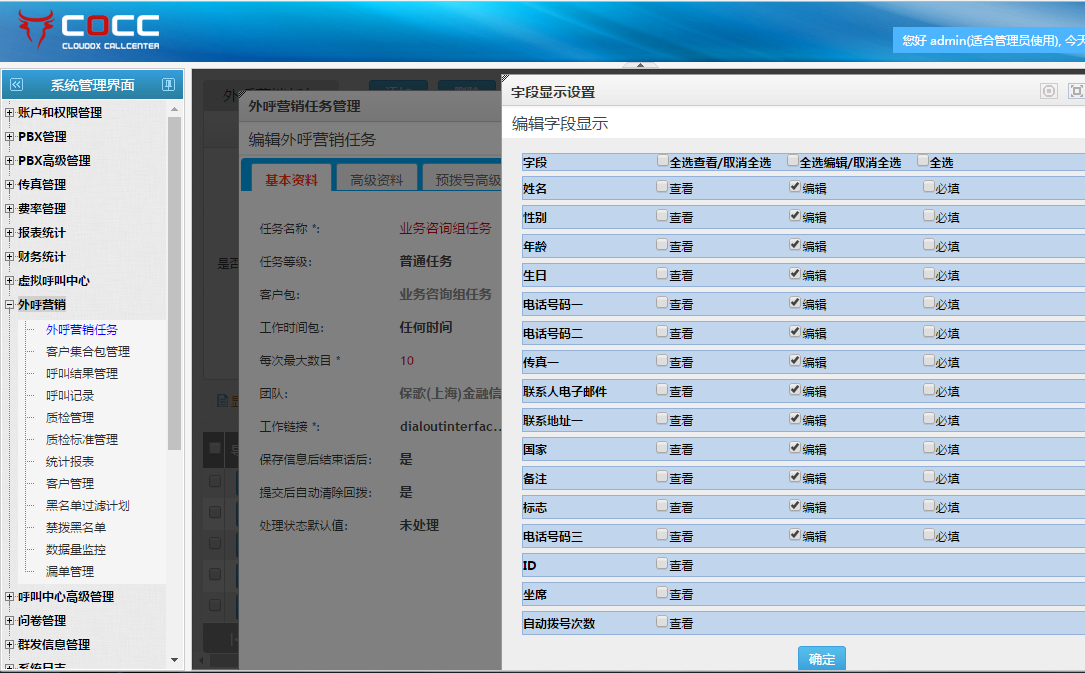The height and width of the screenshot is (673, 1085).
Task: Expand the PBX管理 tree node
Action: pyautogui.click(x=10, y=137)
